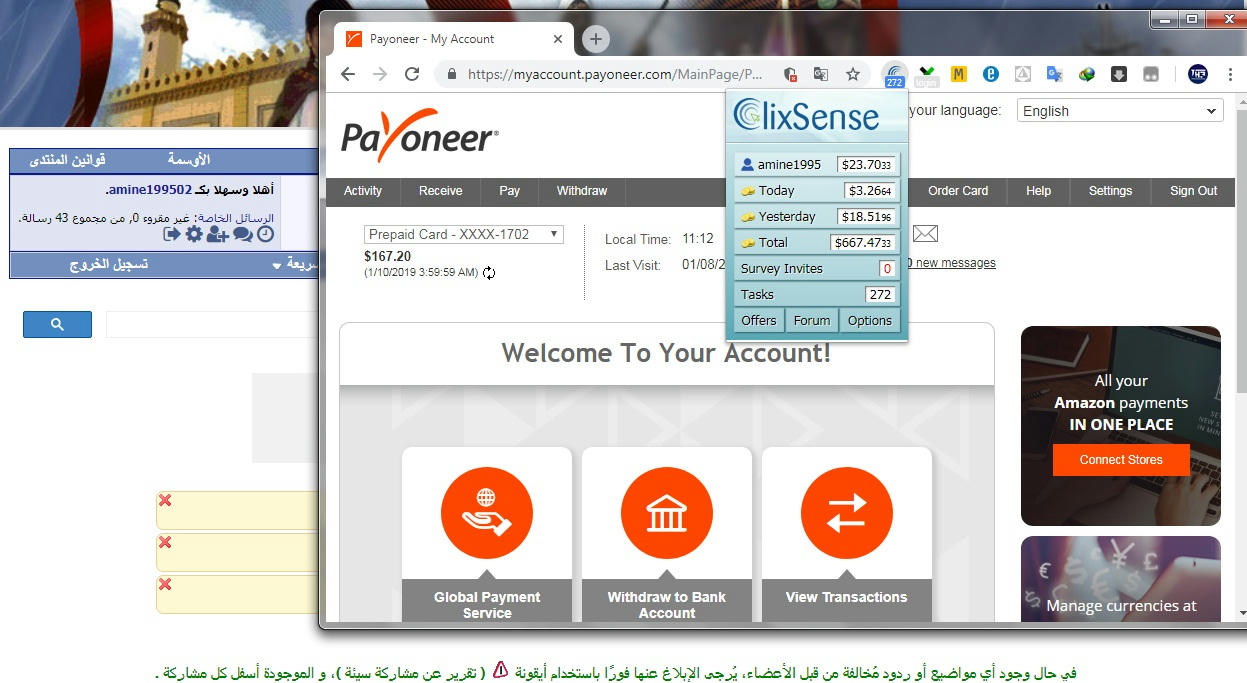Click the gray two-dot extension icon
Viewport: 1247px width, 683px height.
tap(1151, 74)
